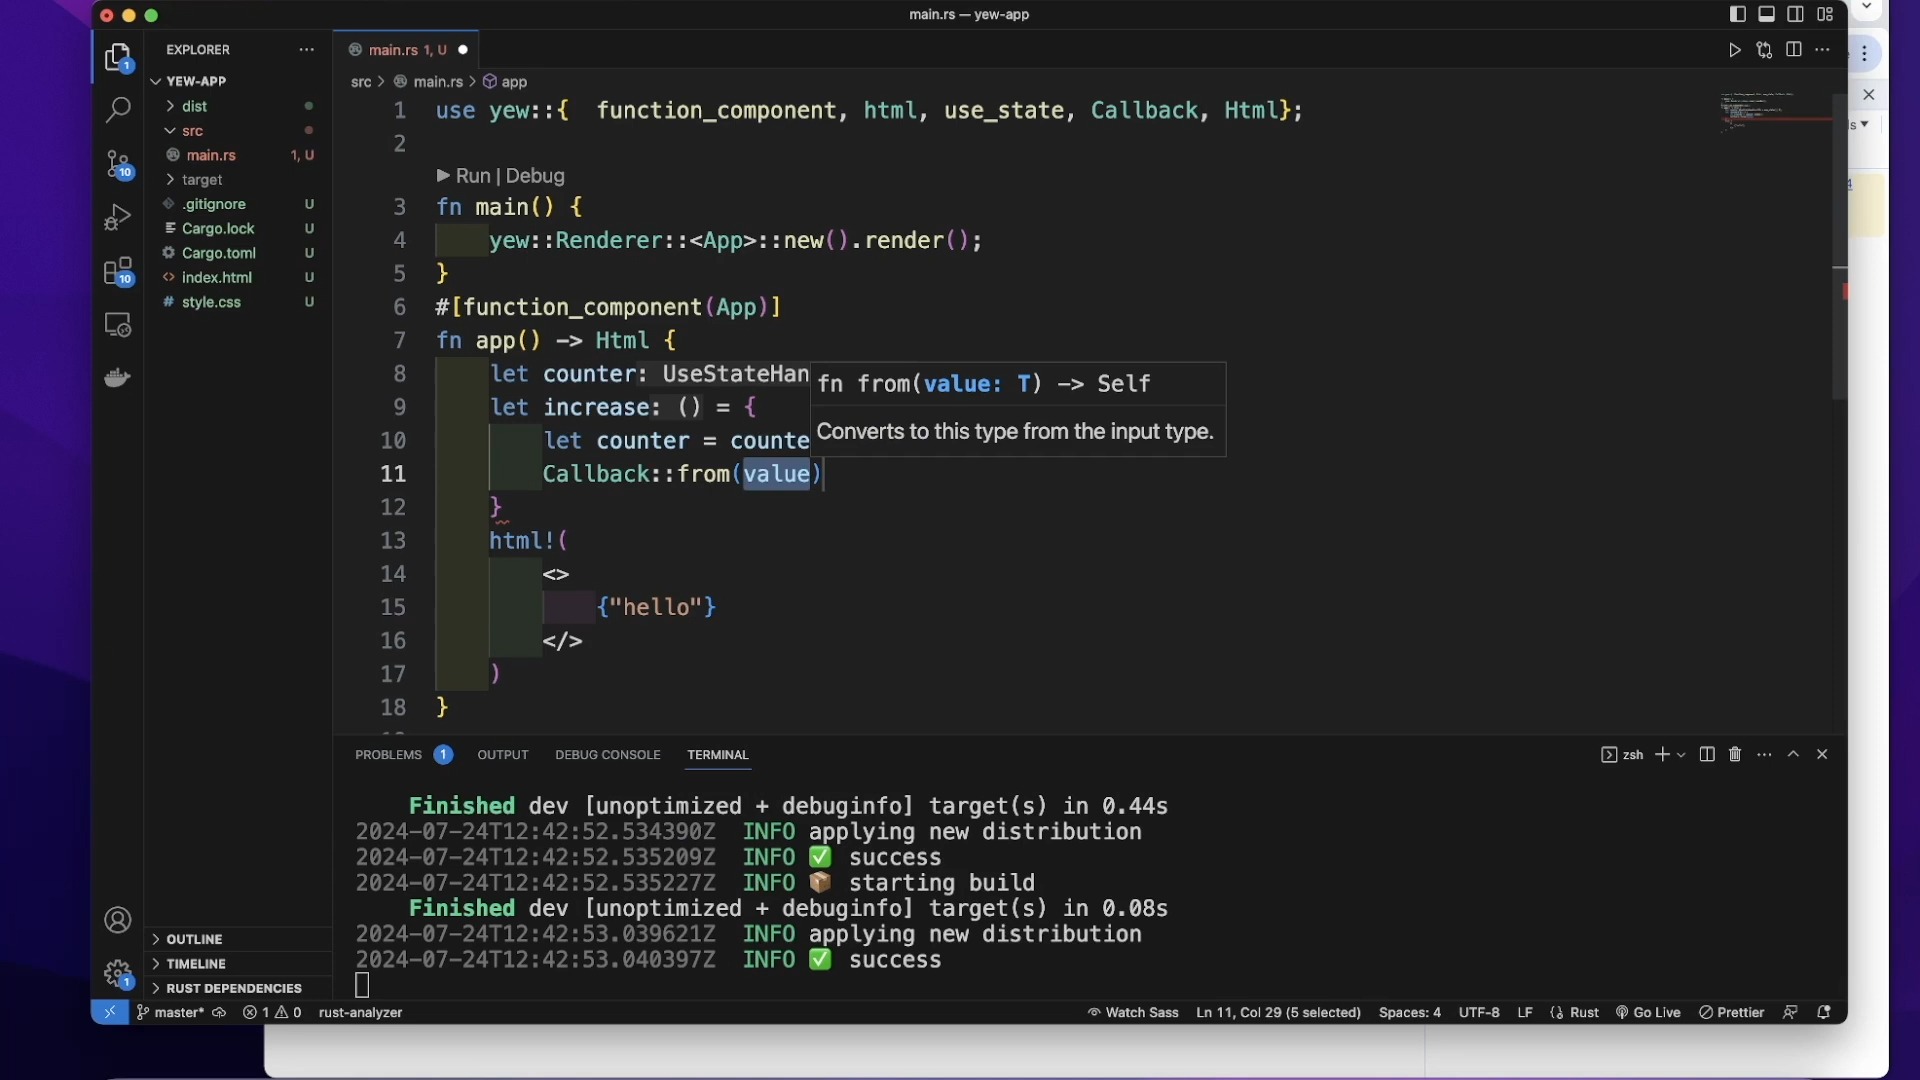
Task: Open the Source Control view icon
Action: (x=118, y=163)
